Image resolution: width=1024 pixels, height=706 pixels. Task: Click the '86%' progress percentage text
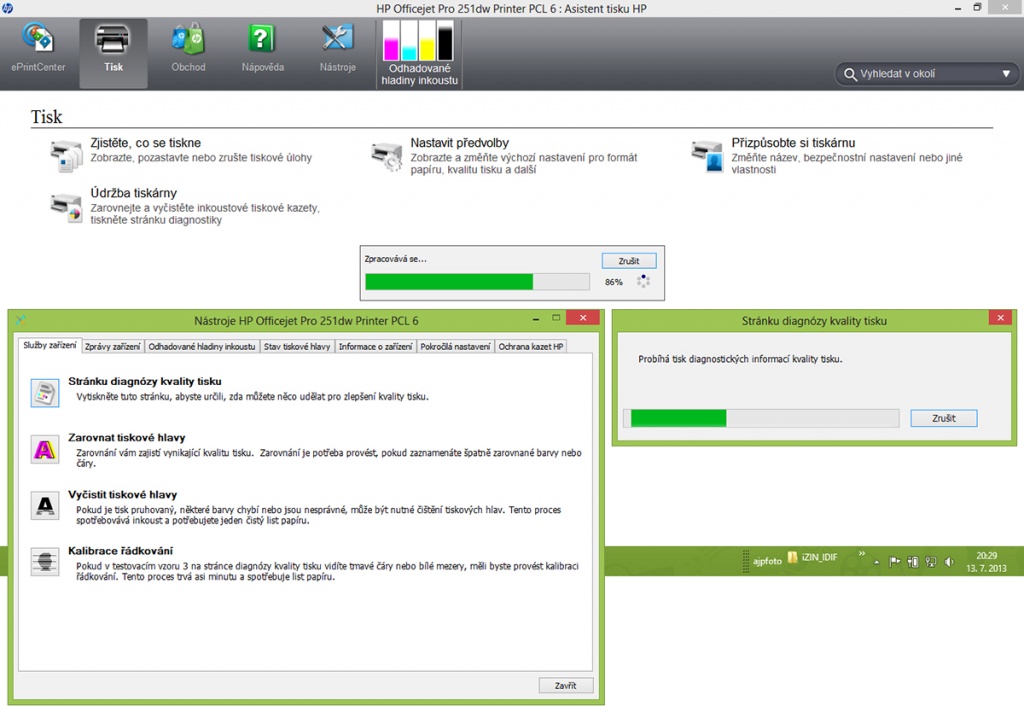[613, 282]
